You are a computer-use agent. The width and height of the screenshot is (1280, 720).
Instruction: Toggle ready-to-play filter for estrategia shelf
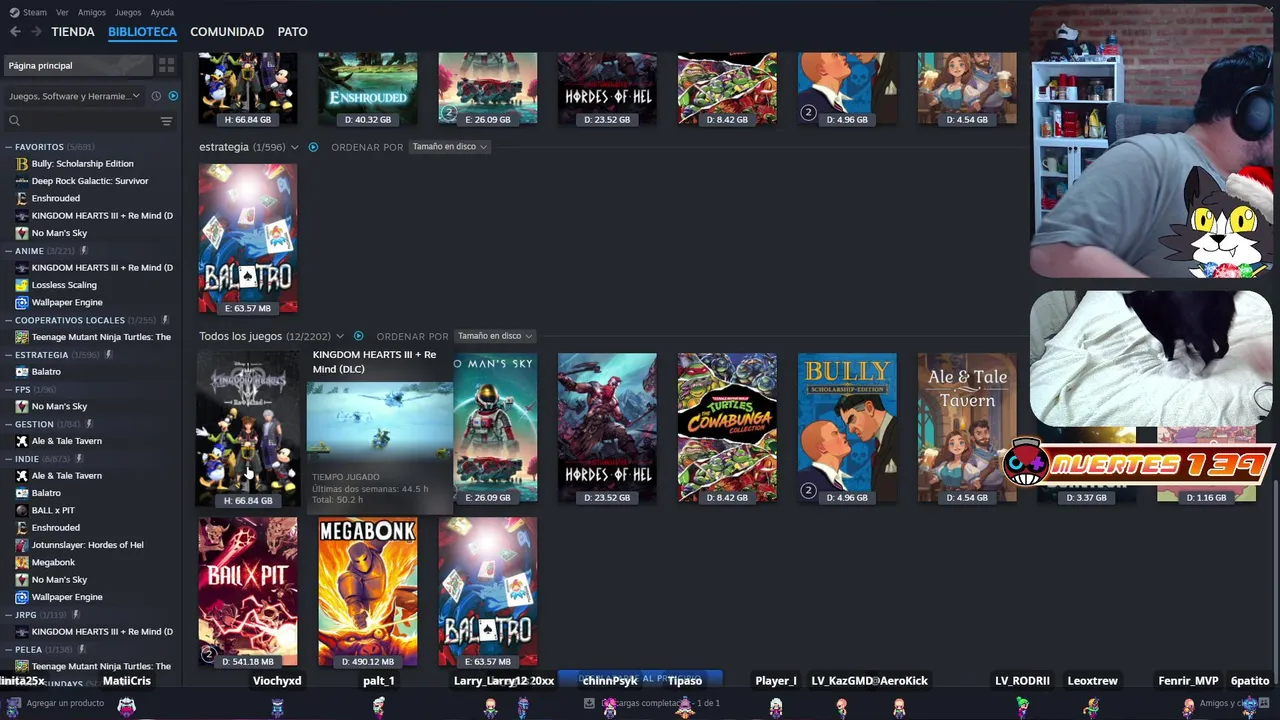(313, 147)
